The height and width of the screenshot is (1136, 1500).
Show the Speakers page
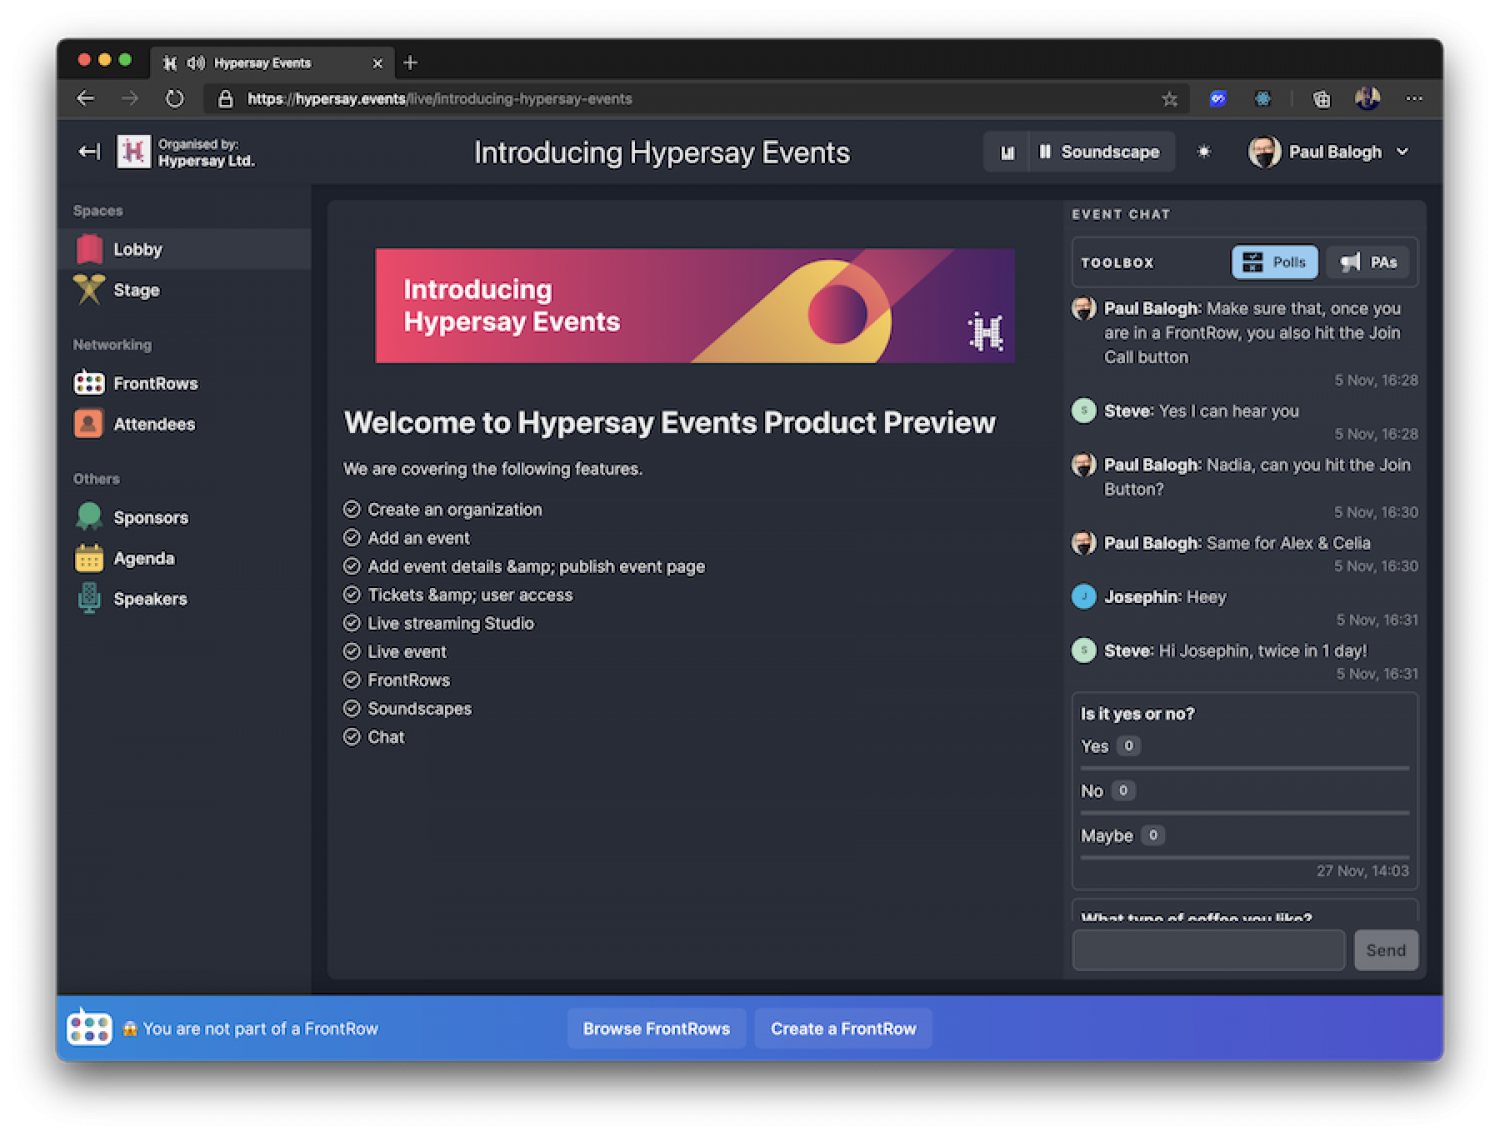pos(150,599)
